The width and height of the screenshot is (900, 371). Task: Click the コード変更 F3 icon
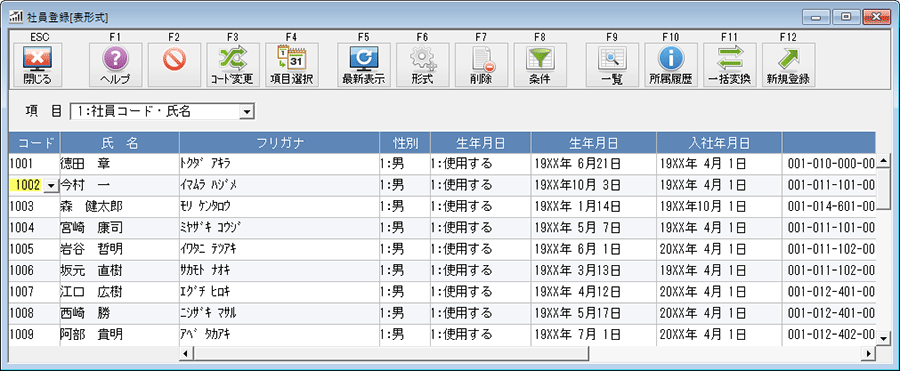[x=232, y=65]
